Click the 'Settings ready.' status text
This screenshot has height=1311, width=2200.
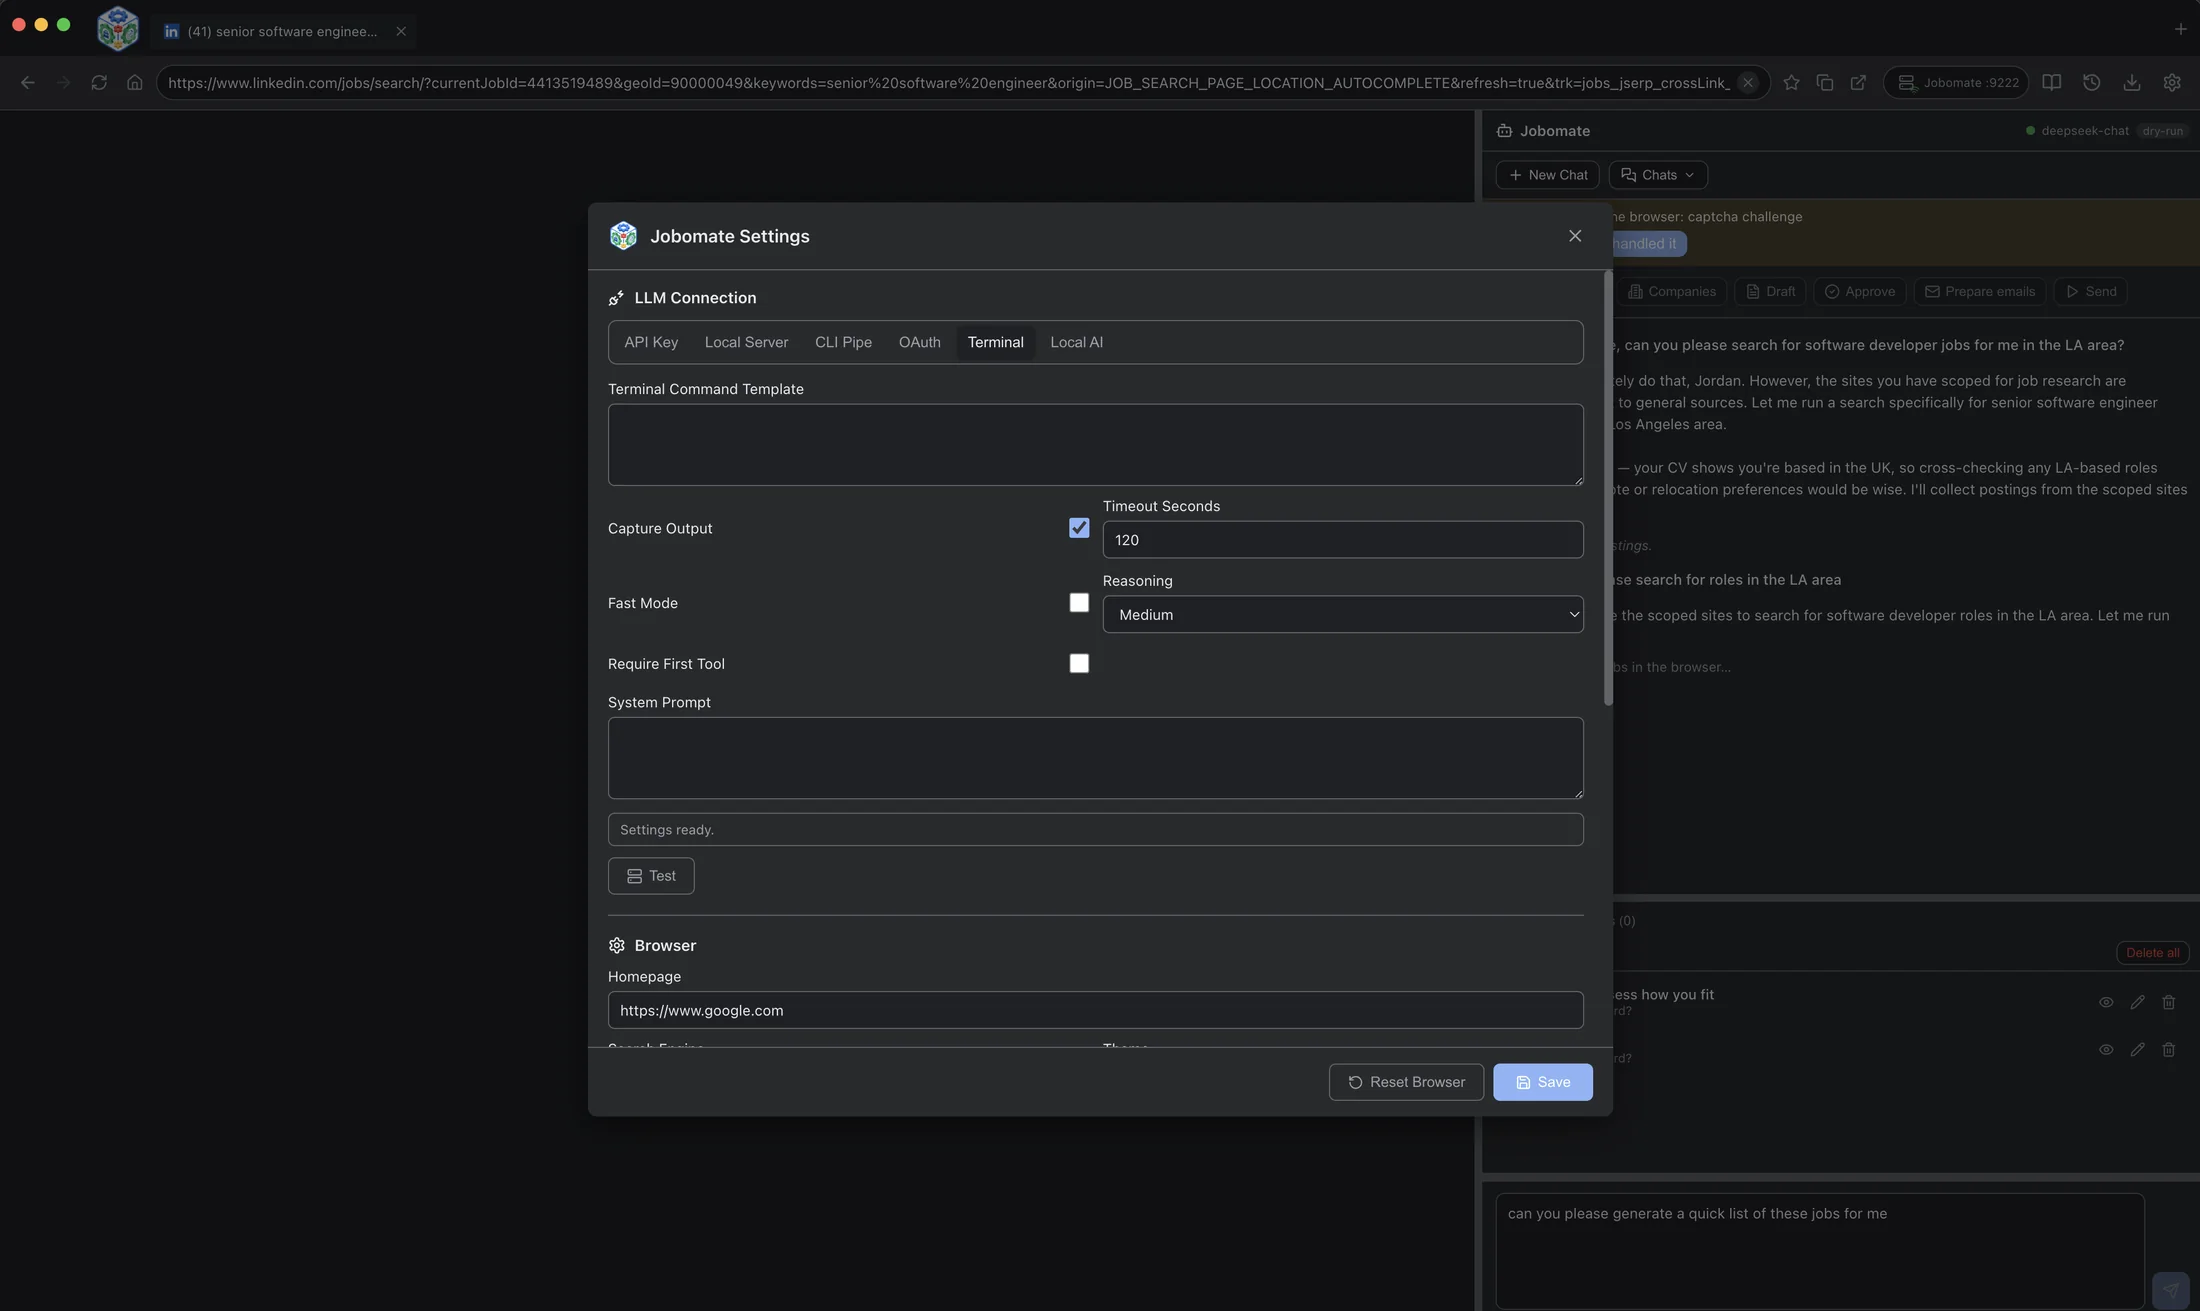666,830
